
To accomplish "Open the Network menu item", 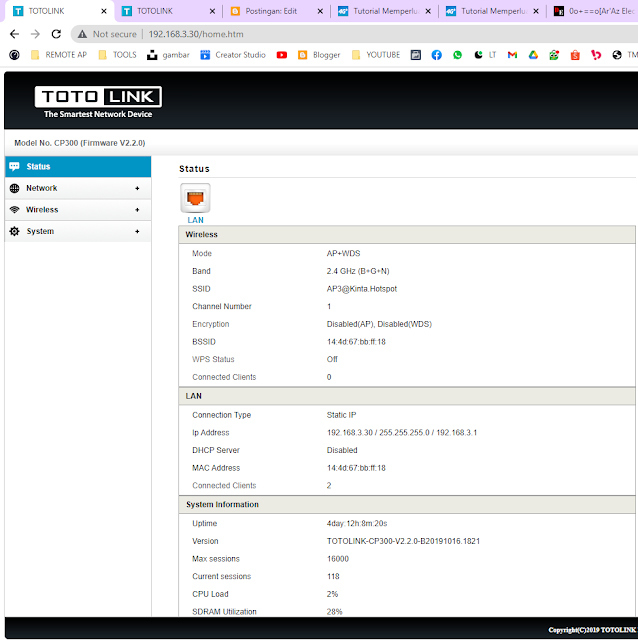I will tap(78, 188).
